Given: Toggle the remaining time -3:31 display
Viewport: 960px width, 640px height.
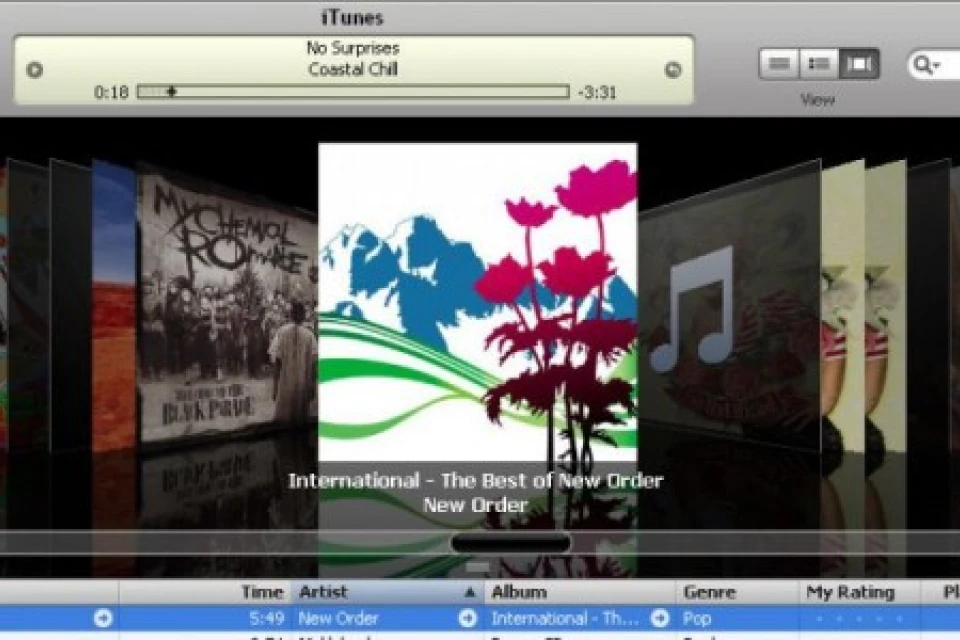Looking at the screenshot, I should pos(597,92).
